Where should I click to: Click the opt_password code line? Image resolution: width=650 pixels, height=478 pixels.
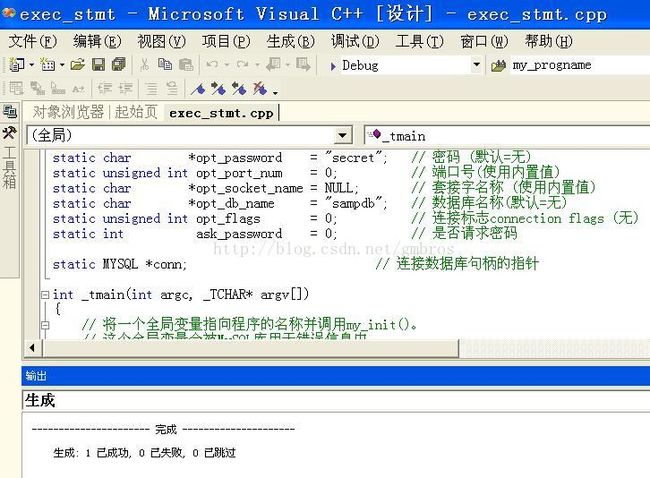tap(291, 158)
